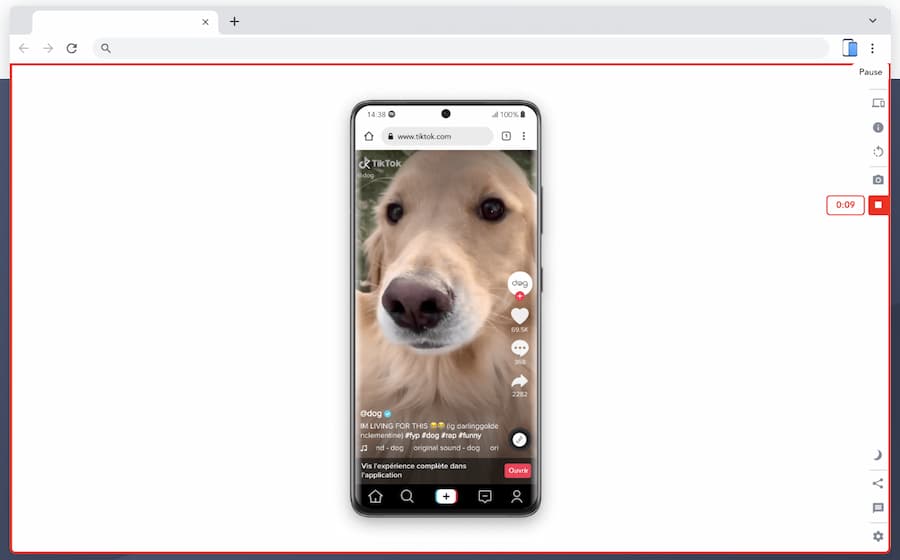The image size is (900, 560).
Task: Open a new browser tab
Action: coord(234,22)
